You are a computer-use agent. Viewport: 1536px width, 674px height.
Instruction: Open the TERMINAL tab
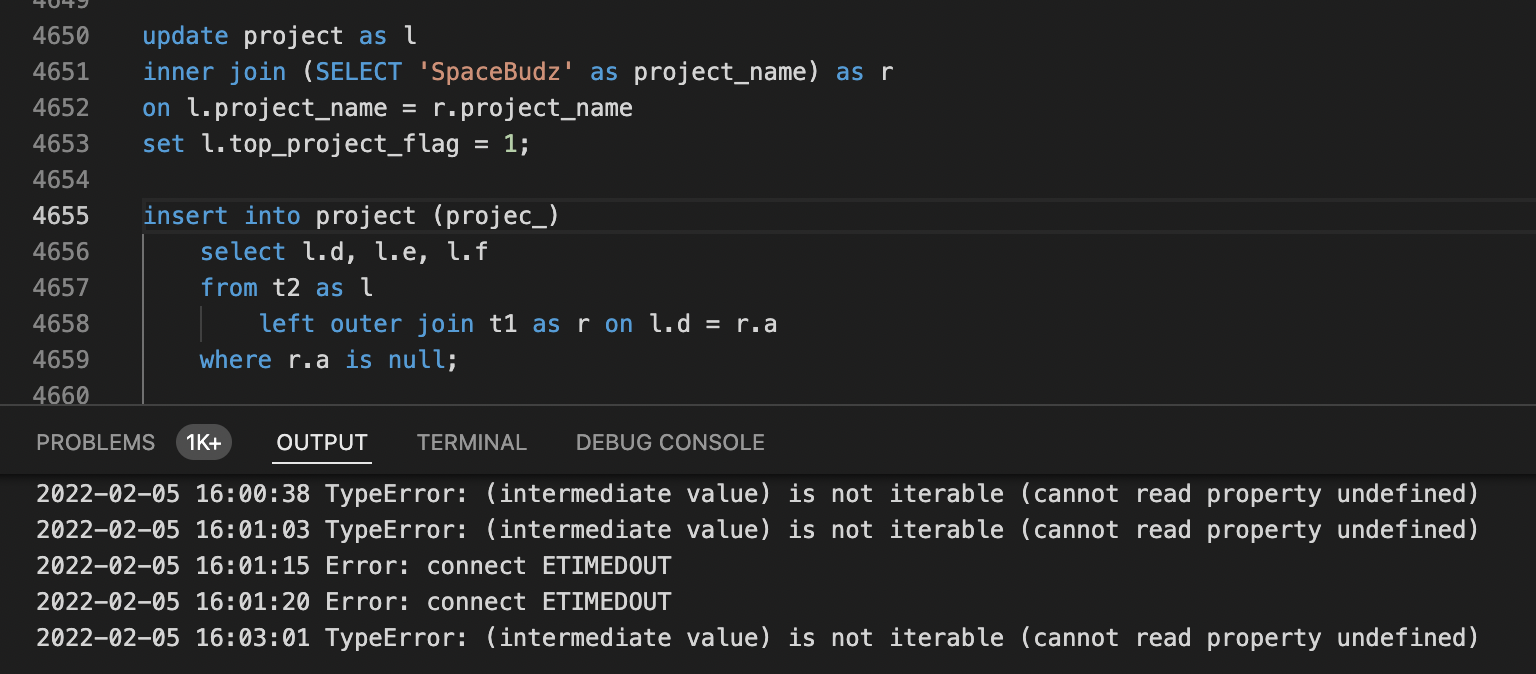471,442
